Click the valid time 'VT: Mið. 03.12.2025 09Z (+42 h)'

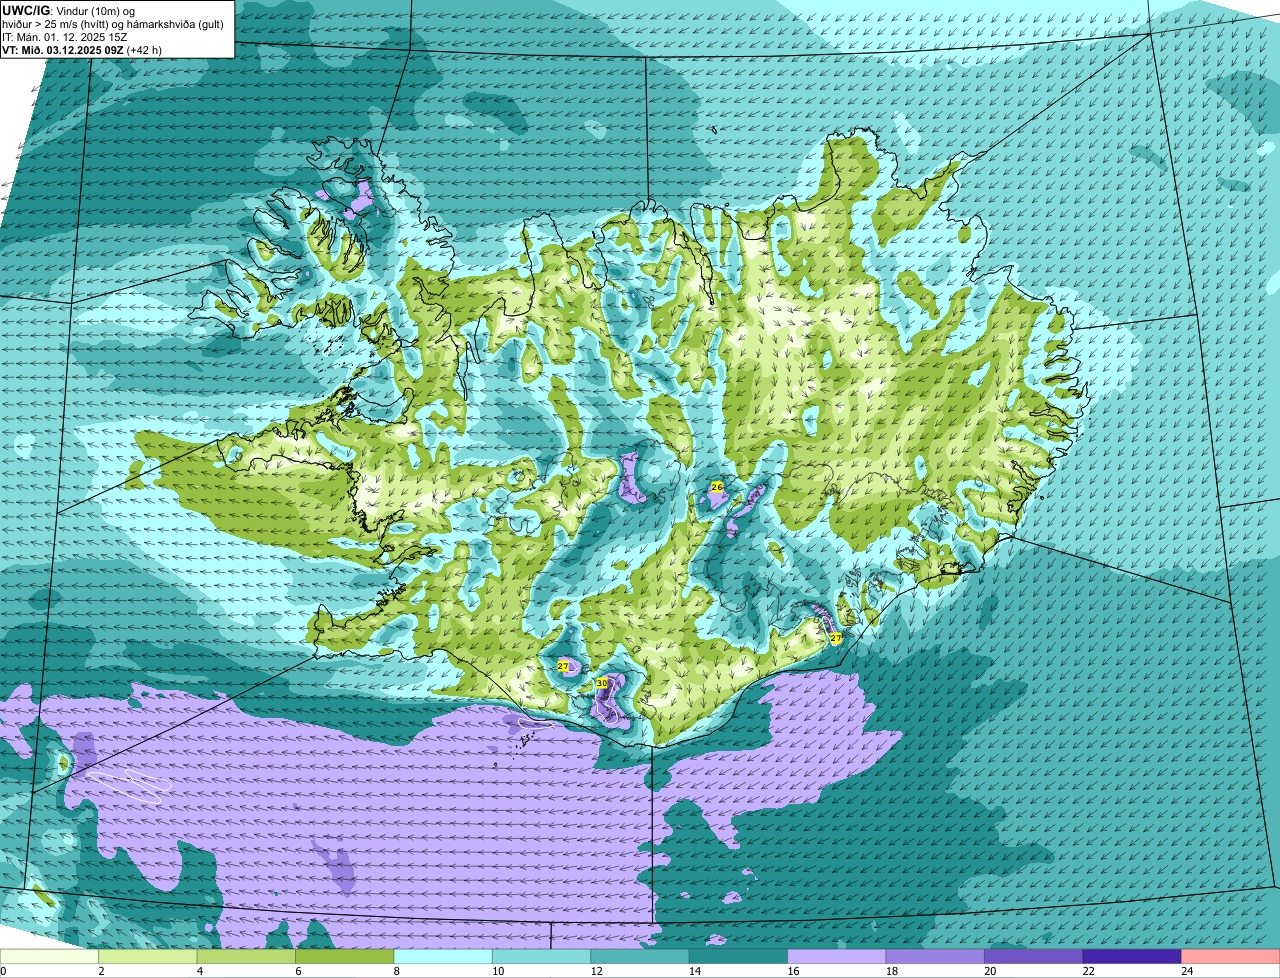82,50
